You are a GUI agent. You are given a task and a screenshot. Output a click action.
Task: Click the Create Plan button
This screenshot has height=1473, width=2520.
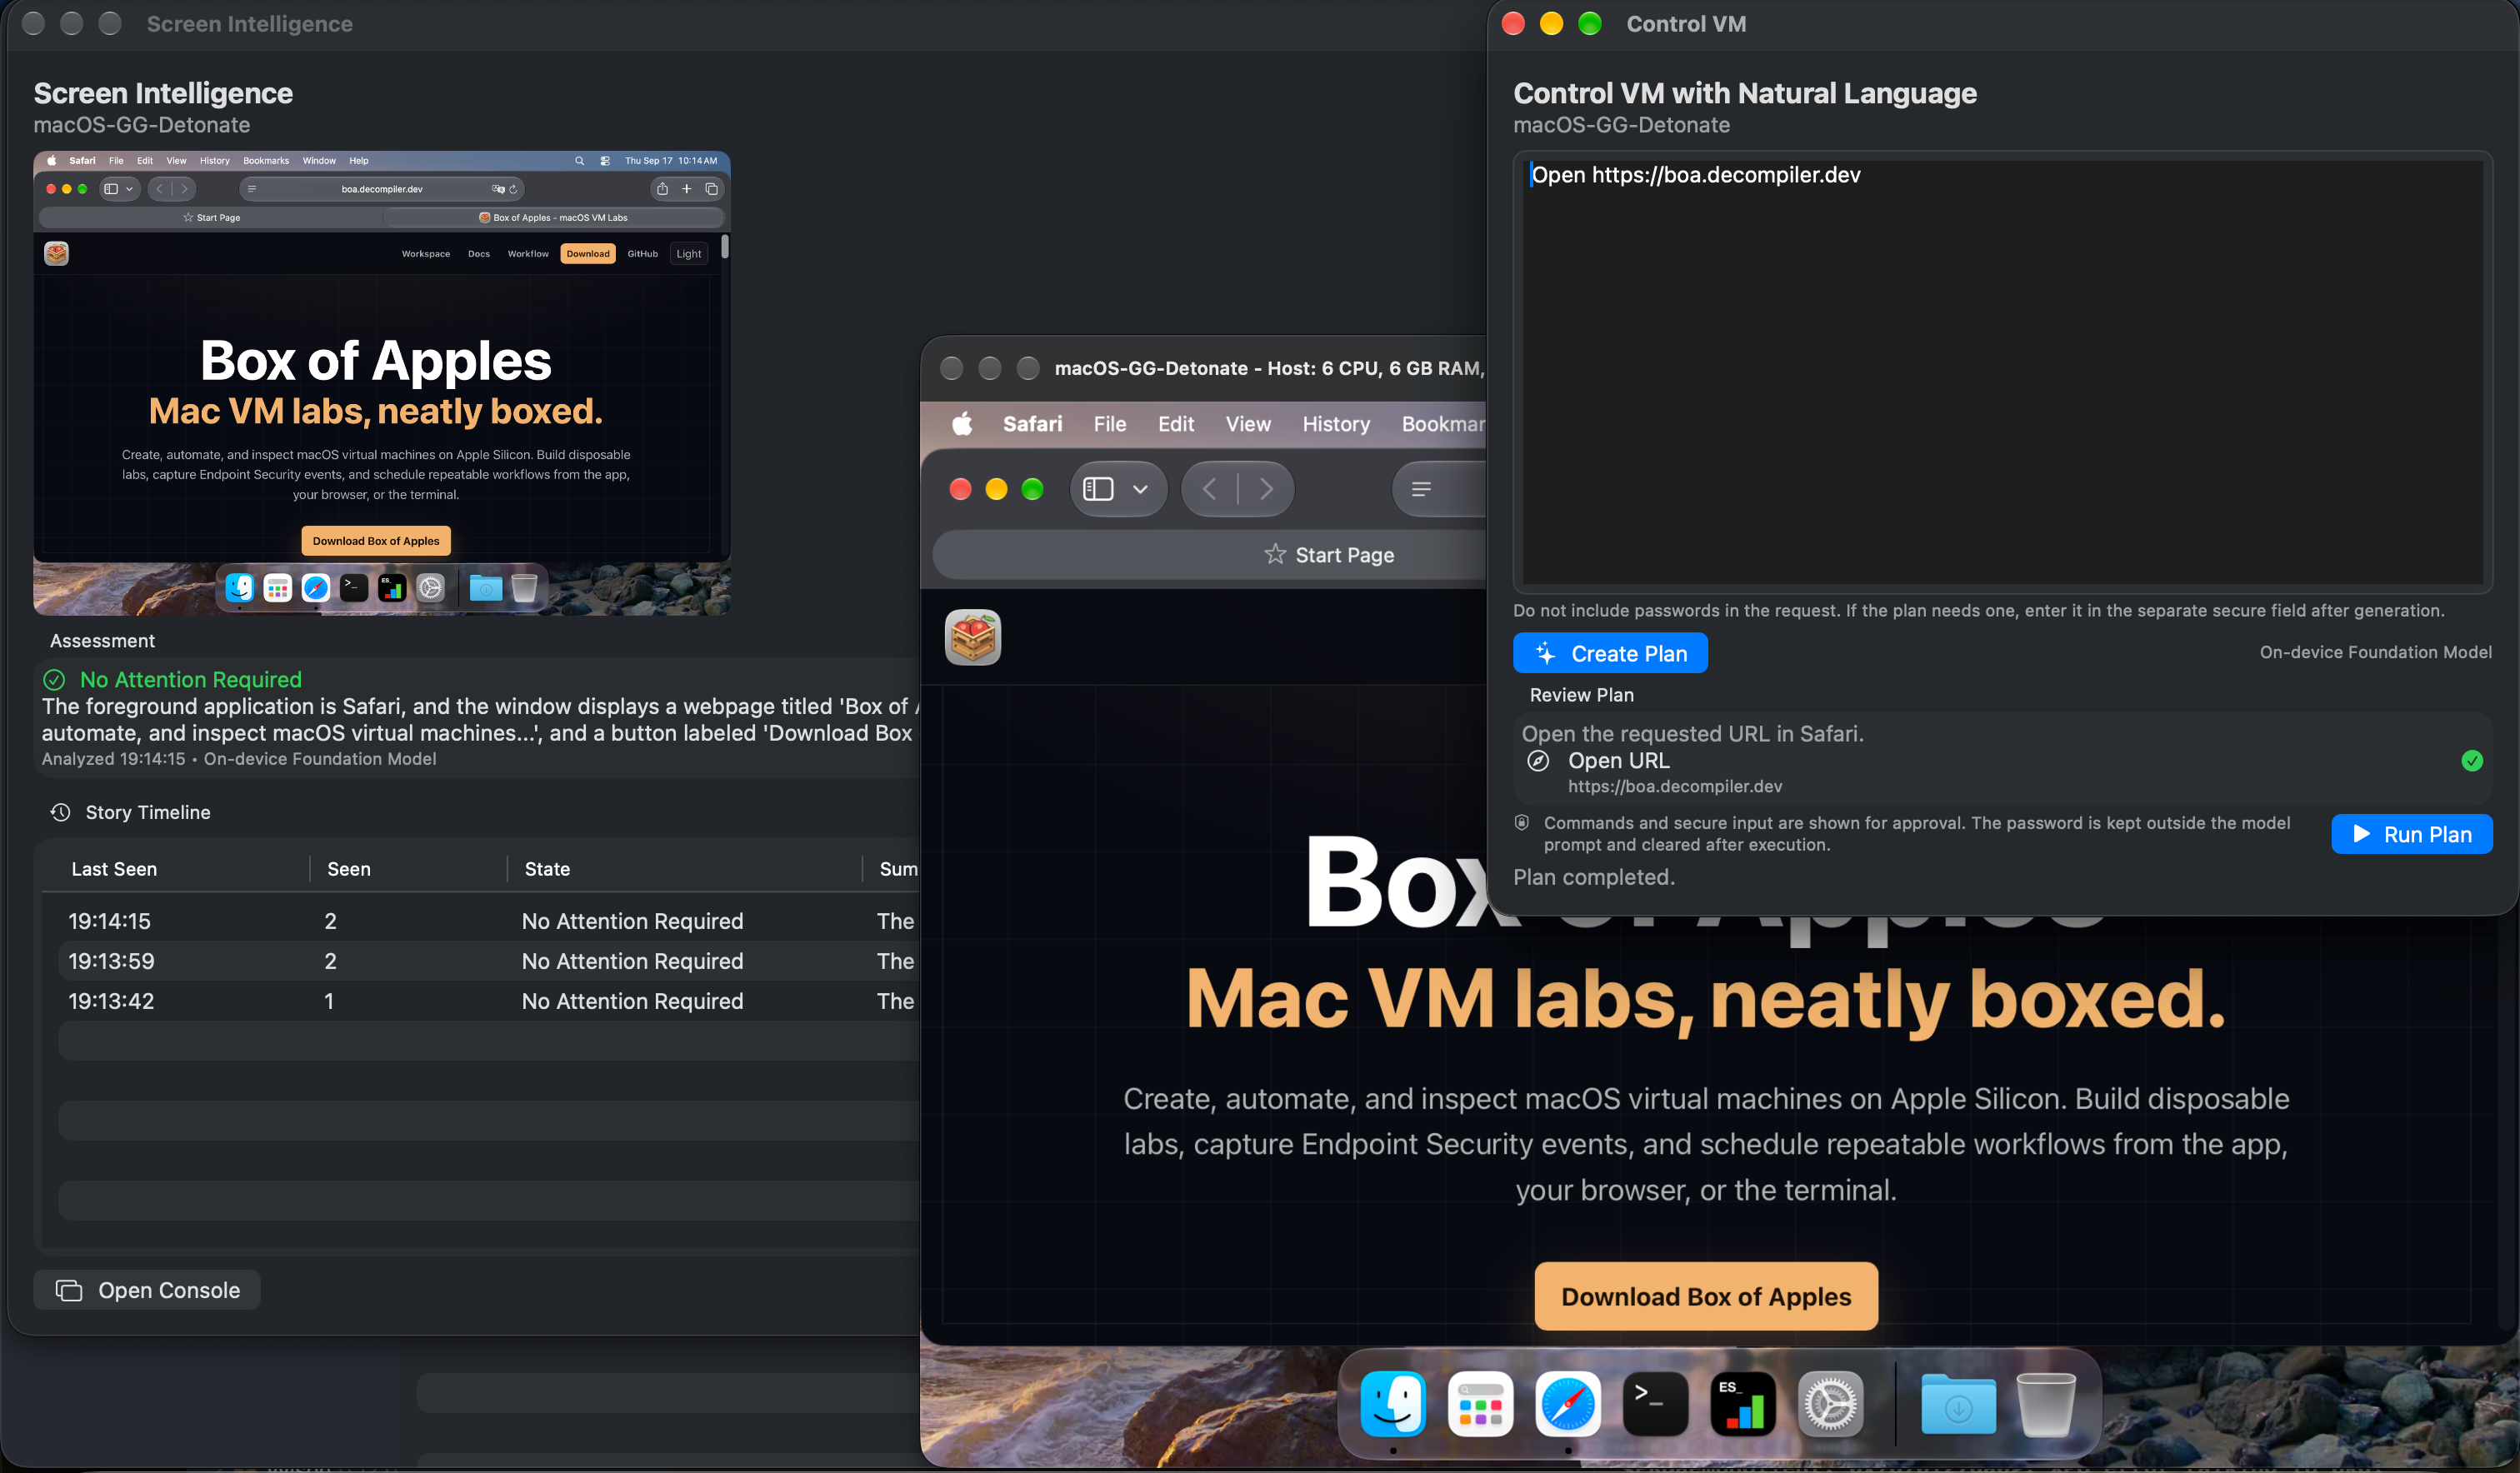point(1610,653)
